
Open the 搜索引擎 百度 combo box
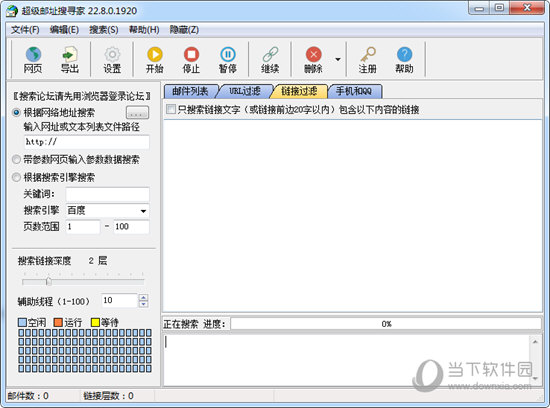[x=107, y=210]
